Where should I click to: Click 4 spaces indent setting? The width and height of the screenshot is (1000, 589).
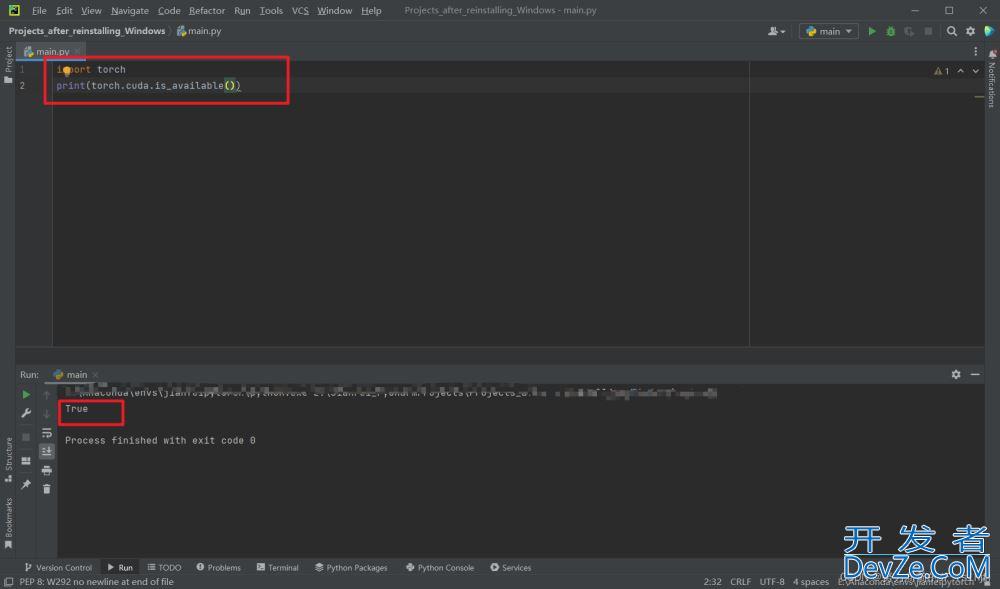point(811,581)
